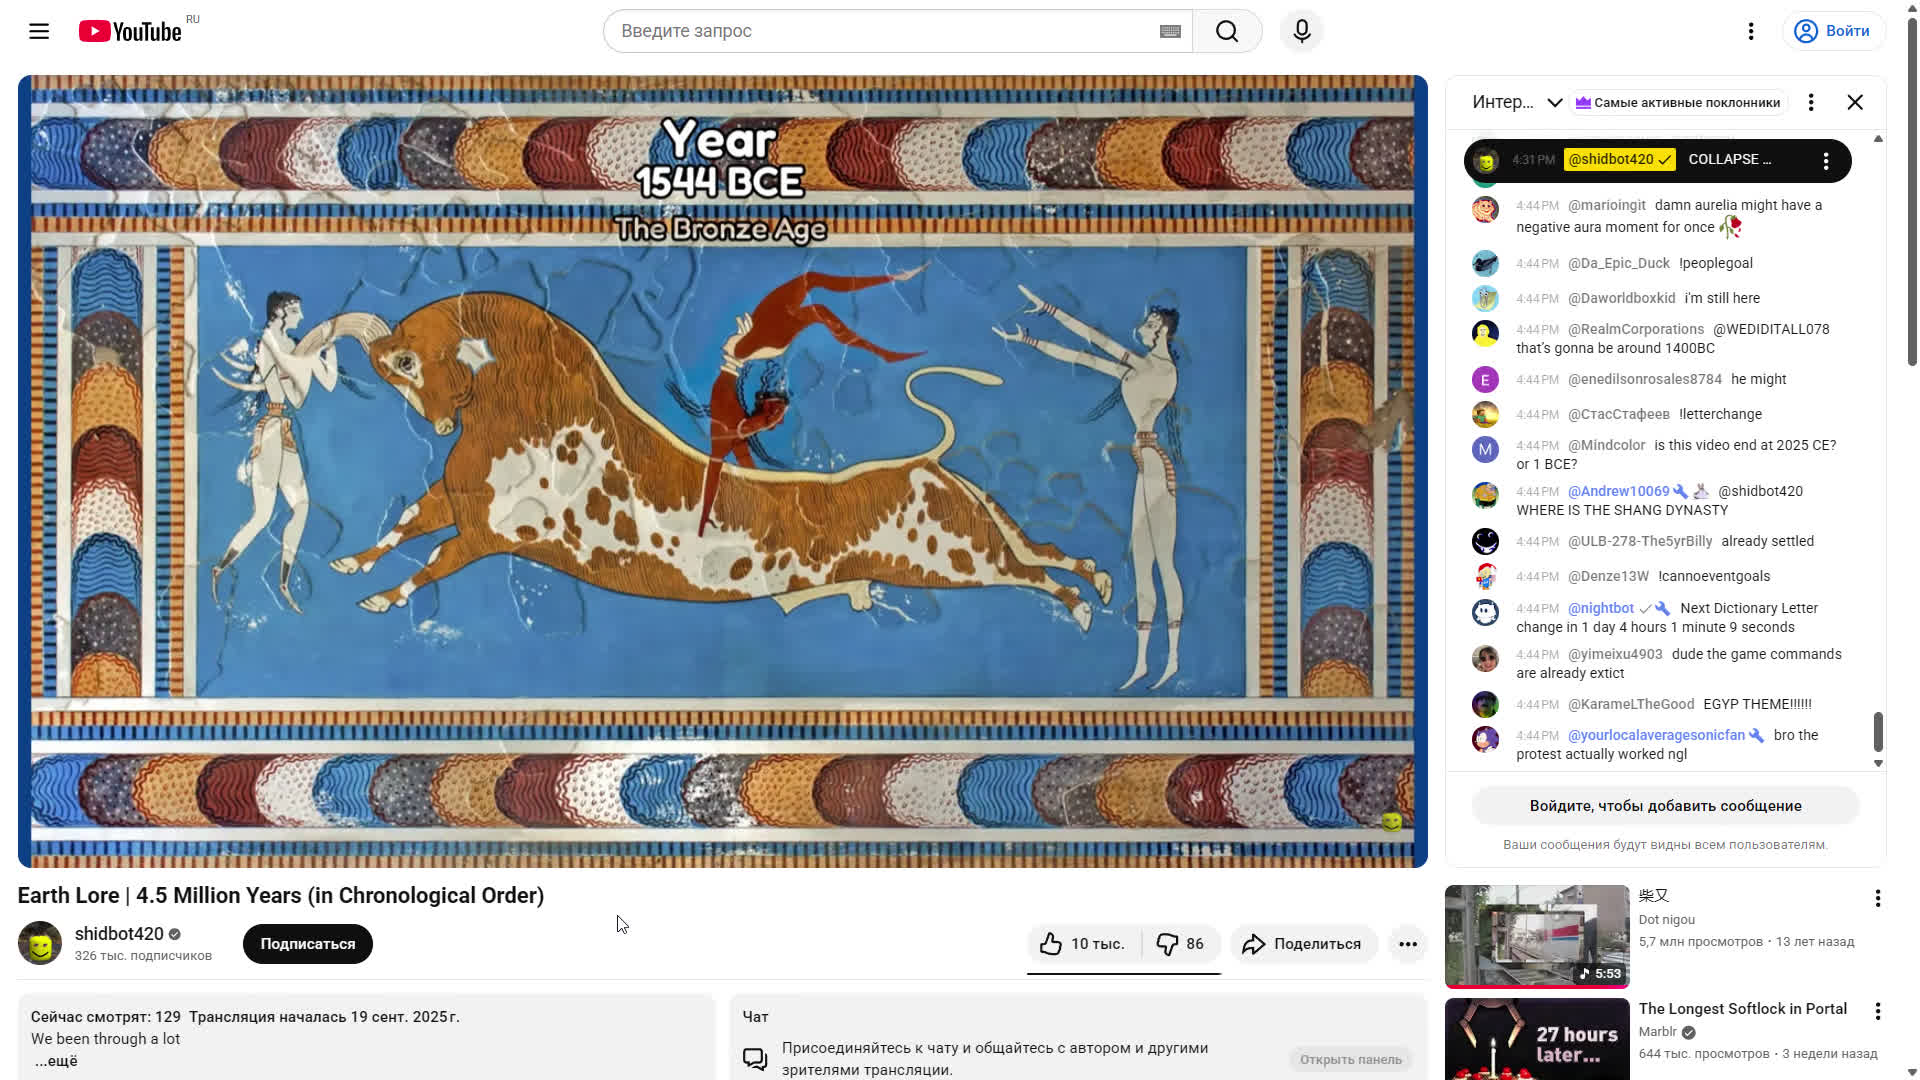Screen dimensions: 1920x1080
Task: Start a voice search with the microphone
Action: 1301,31
